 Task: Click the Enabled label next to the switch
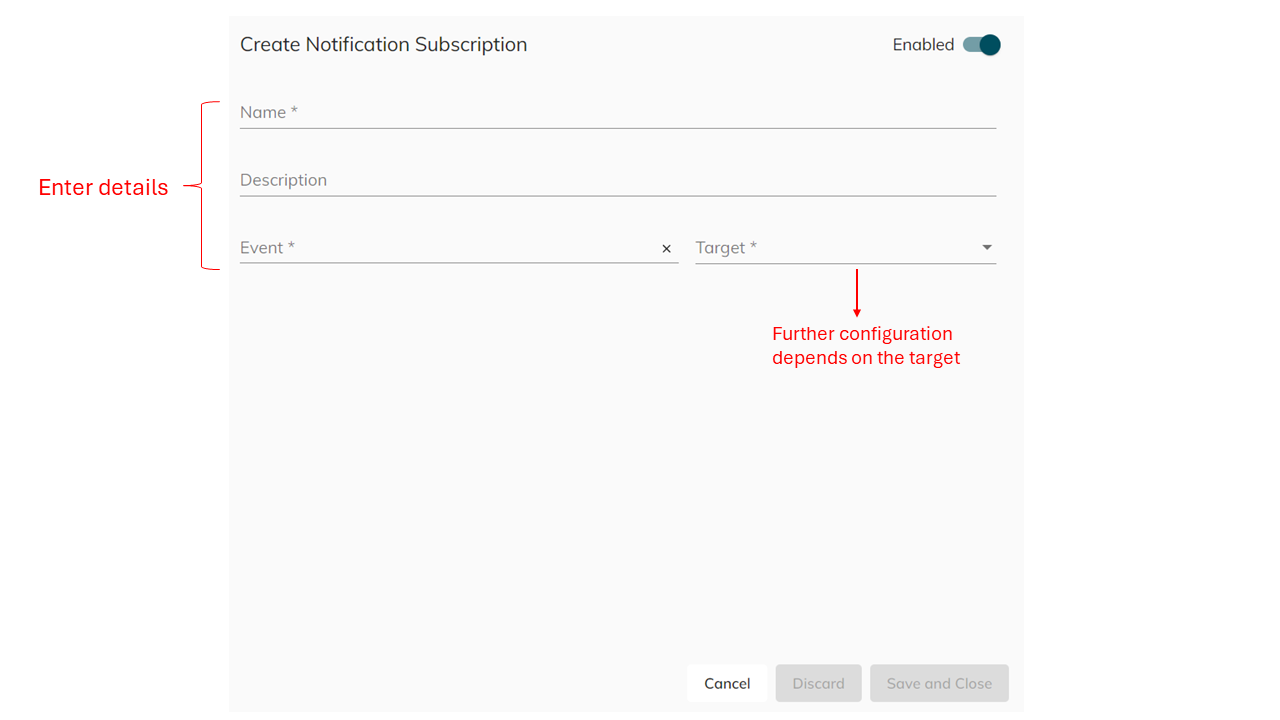click(922, 44)
